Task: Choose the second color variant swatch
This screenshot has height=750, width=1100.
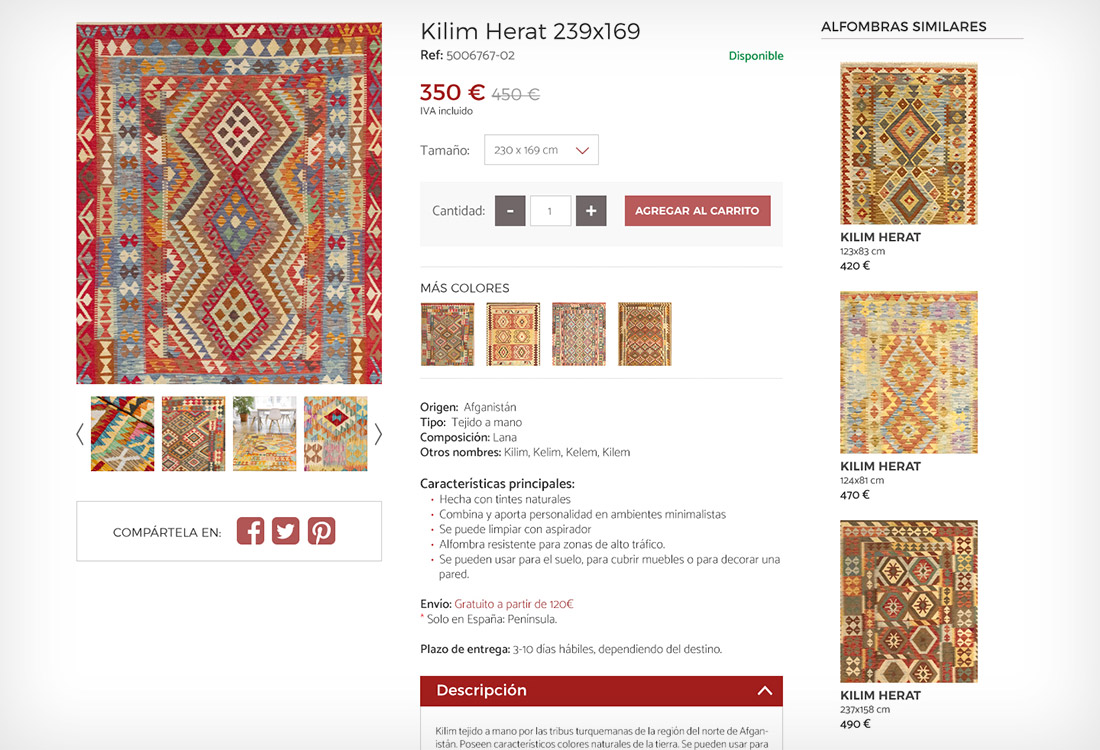Action: click(x=513, y=334)
